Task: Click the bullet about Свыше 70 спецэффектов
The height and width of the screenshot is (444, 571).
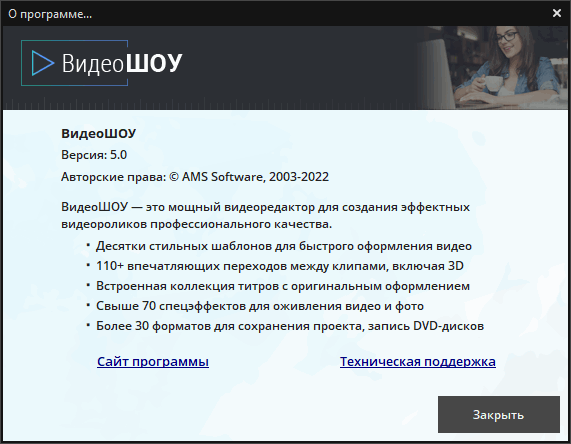Action: click(x=260, y=306)
